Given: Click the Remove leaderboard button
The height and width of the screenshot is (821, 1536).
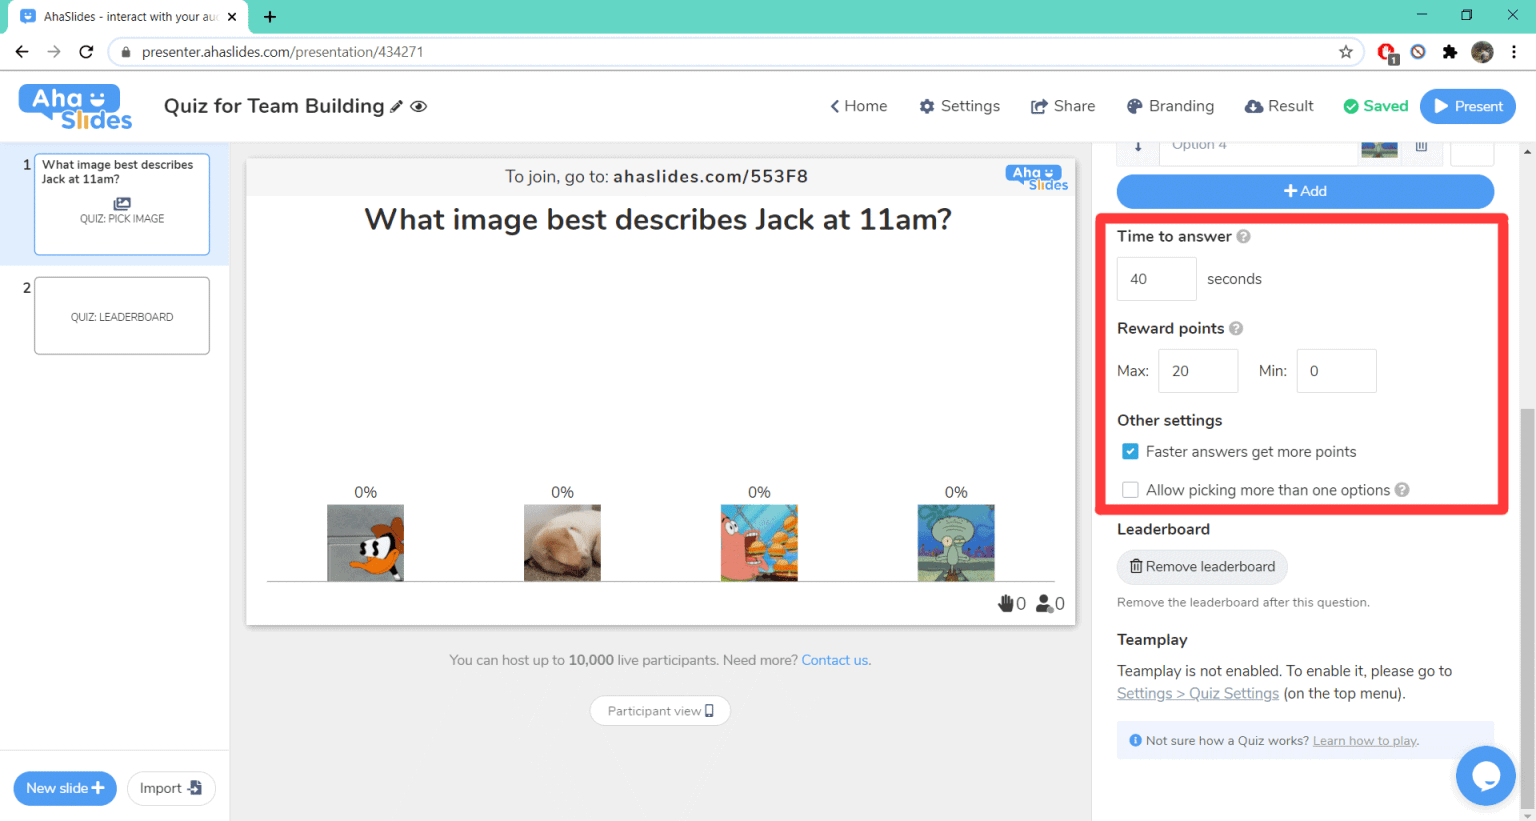Looking at the screenshot, I should coord(1202,567).
